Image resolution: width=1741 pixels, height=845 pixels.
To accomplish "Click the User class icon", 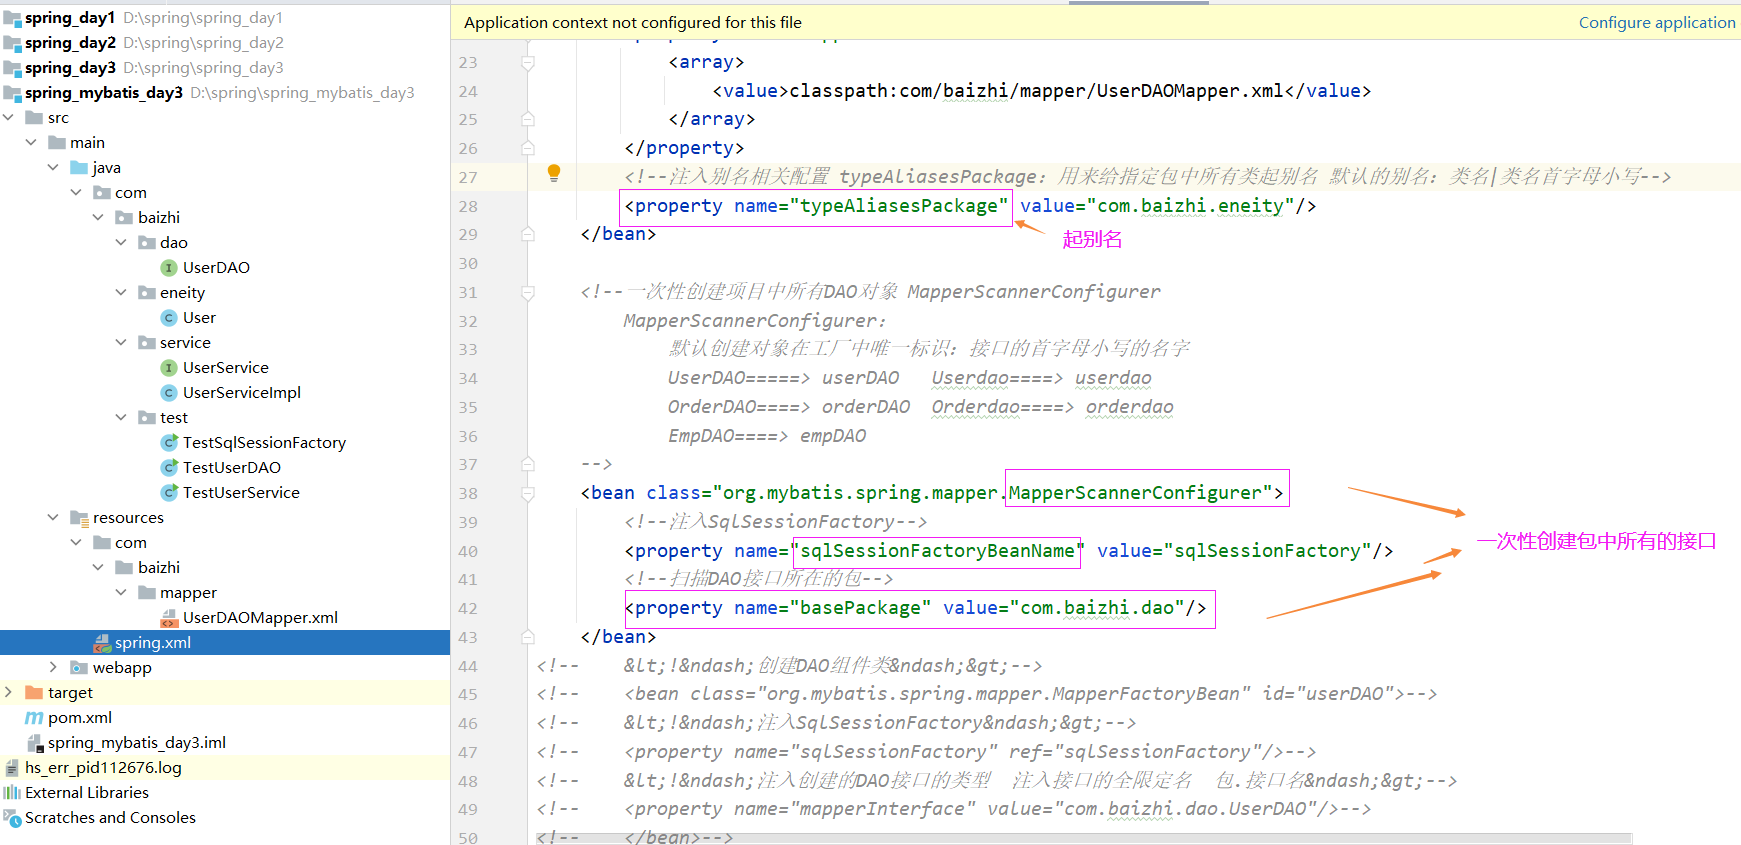I will point(169,318).
